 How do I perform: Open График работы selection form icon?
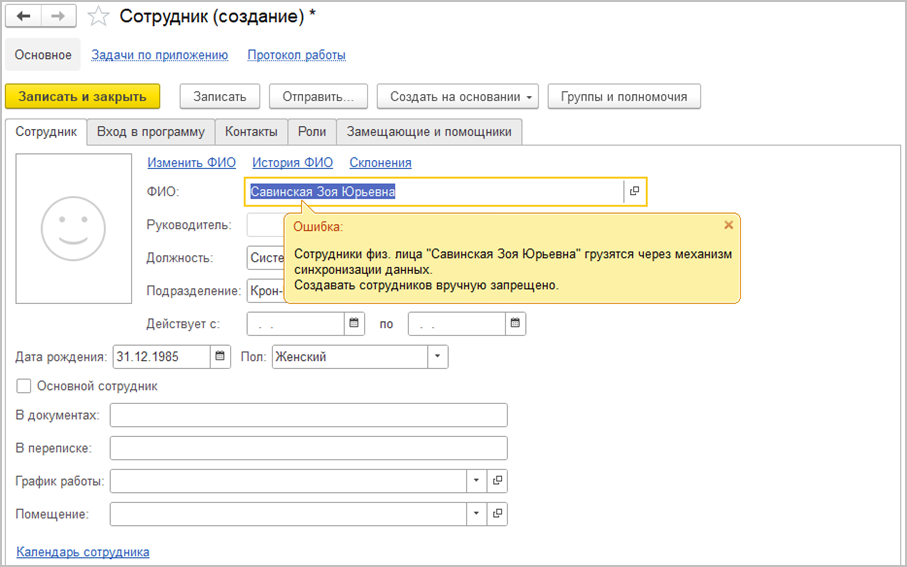coord(497,481)
